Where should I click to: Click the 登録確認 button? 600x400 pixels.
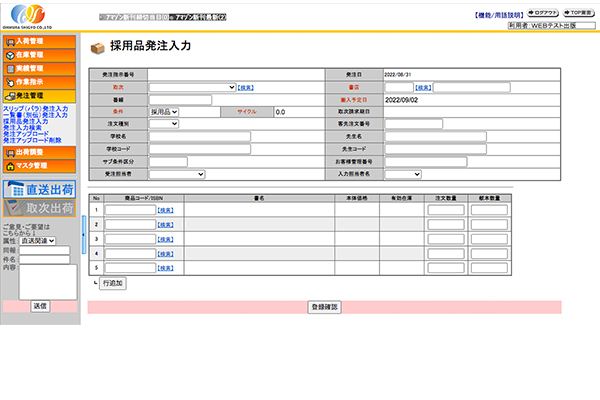324,307
